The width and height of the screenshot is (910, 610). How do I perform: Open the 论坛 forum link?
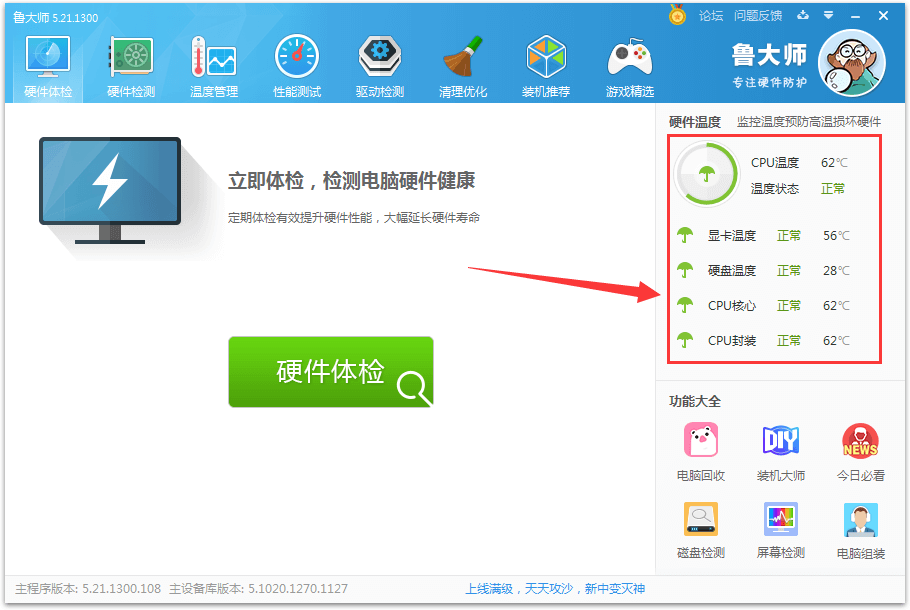click(x=711, y=15)
